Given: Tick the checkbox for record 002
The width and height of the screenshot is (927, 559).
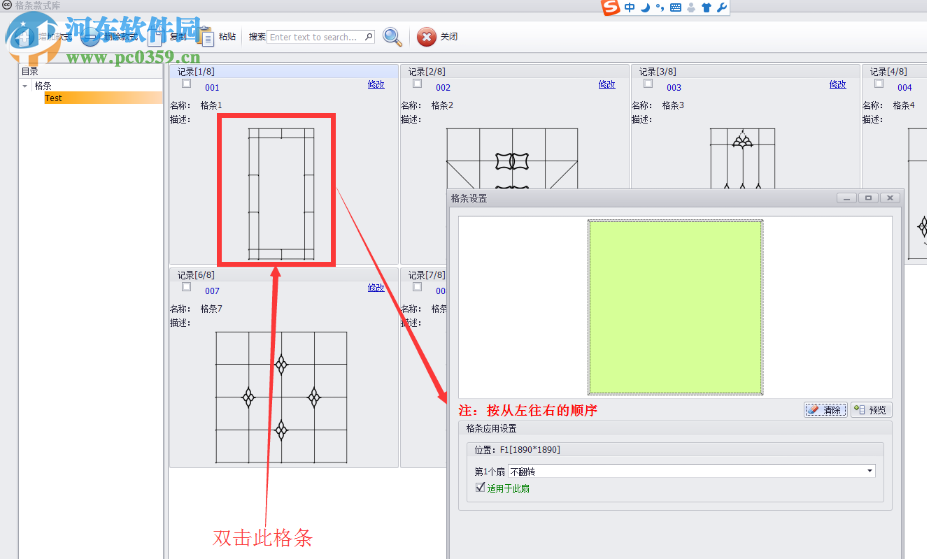Looking at the screenshot, I should coord(417,84).
